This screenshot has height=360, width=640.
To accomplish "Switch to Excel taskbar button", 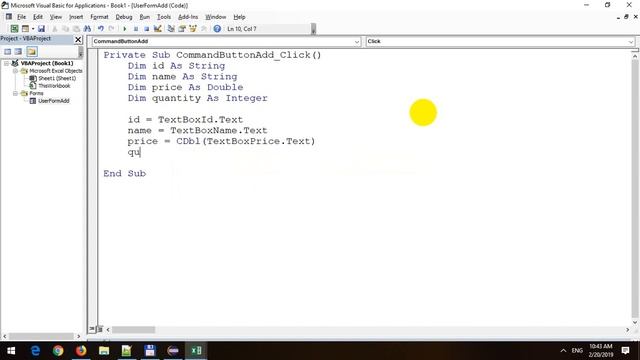I will click(x=196, y=351).
